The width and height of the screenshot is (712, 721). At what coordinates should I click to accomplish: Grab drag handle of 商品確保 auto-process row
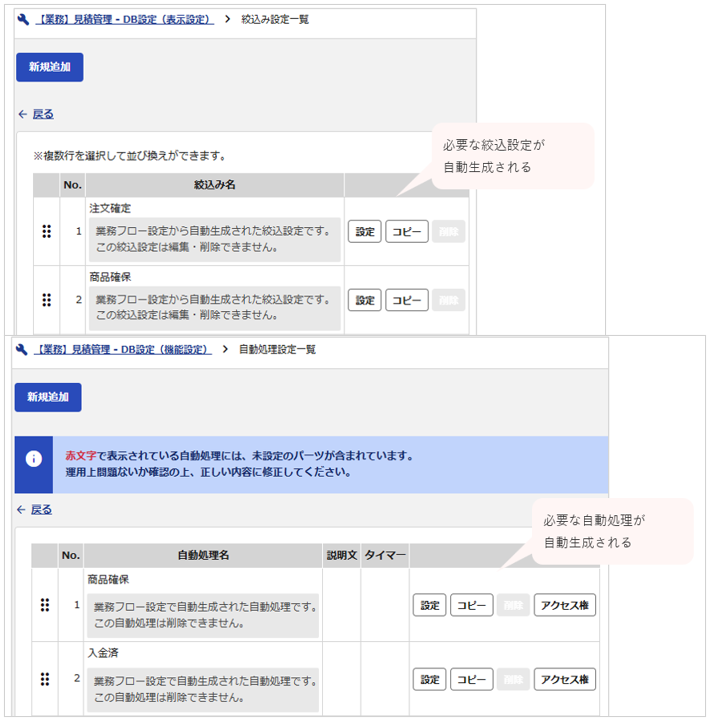tap(45, 605)
